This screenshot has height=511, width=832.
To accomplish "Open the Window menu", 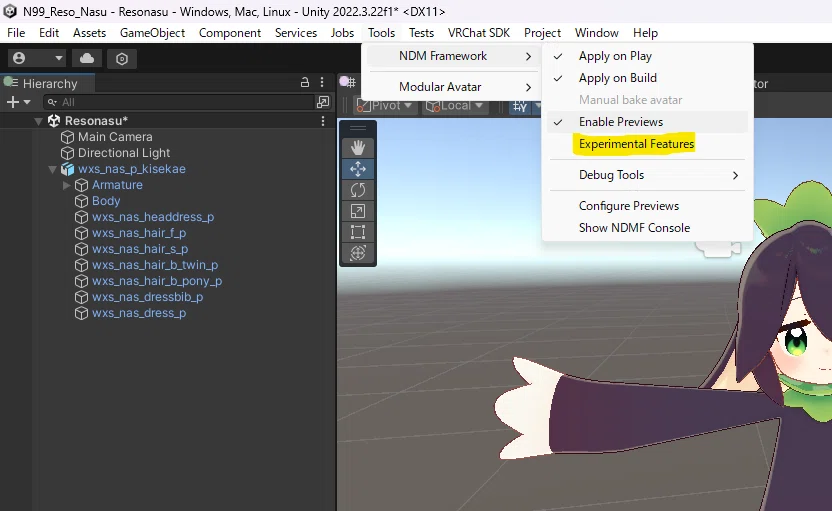I will coord(596,33).
